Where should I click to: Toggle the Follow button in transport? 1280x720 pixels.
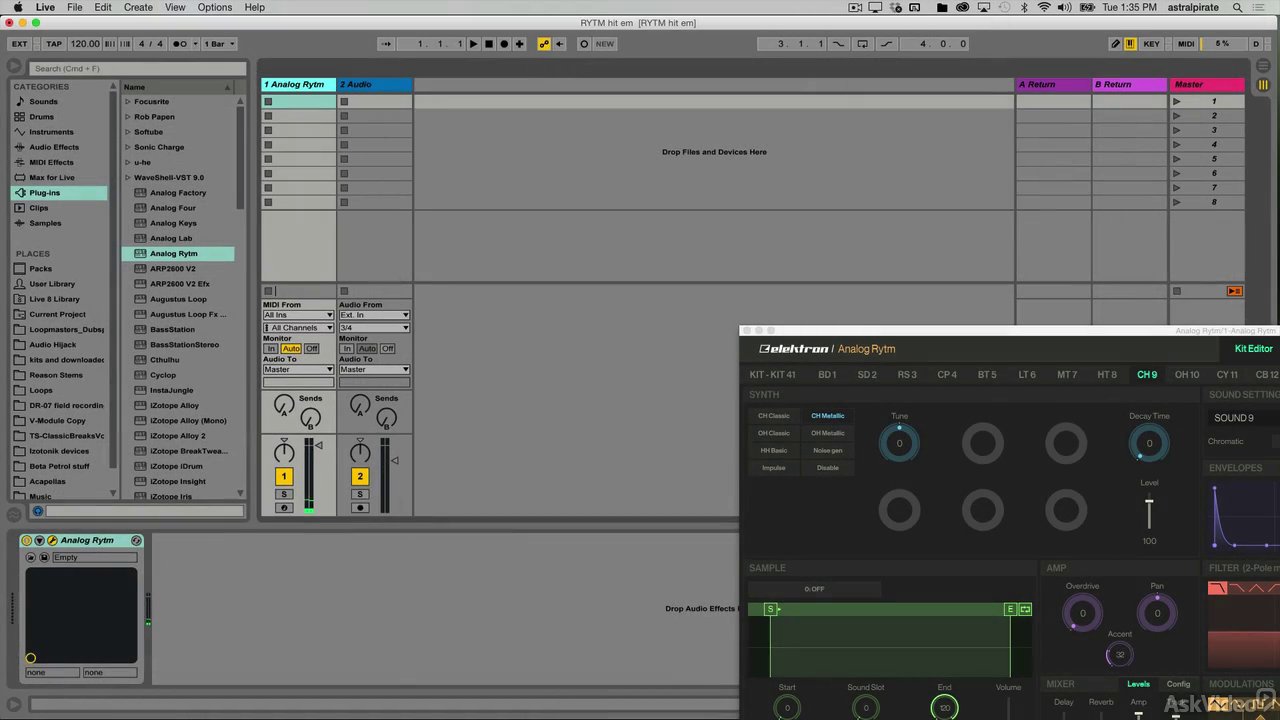click(x=386, y=44)
